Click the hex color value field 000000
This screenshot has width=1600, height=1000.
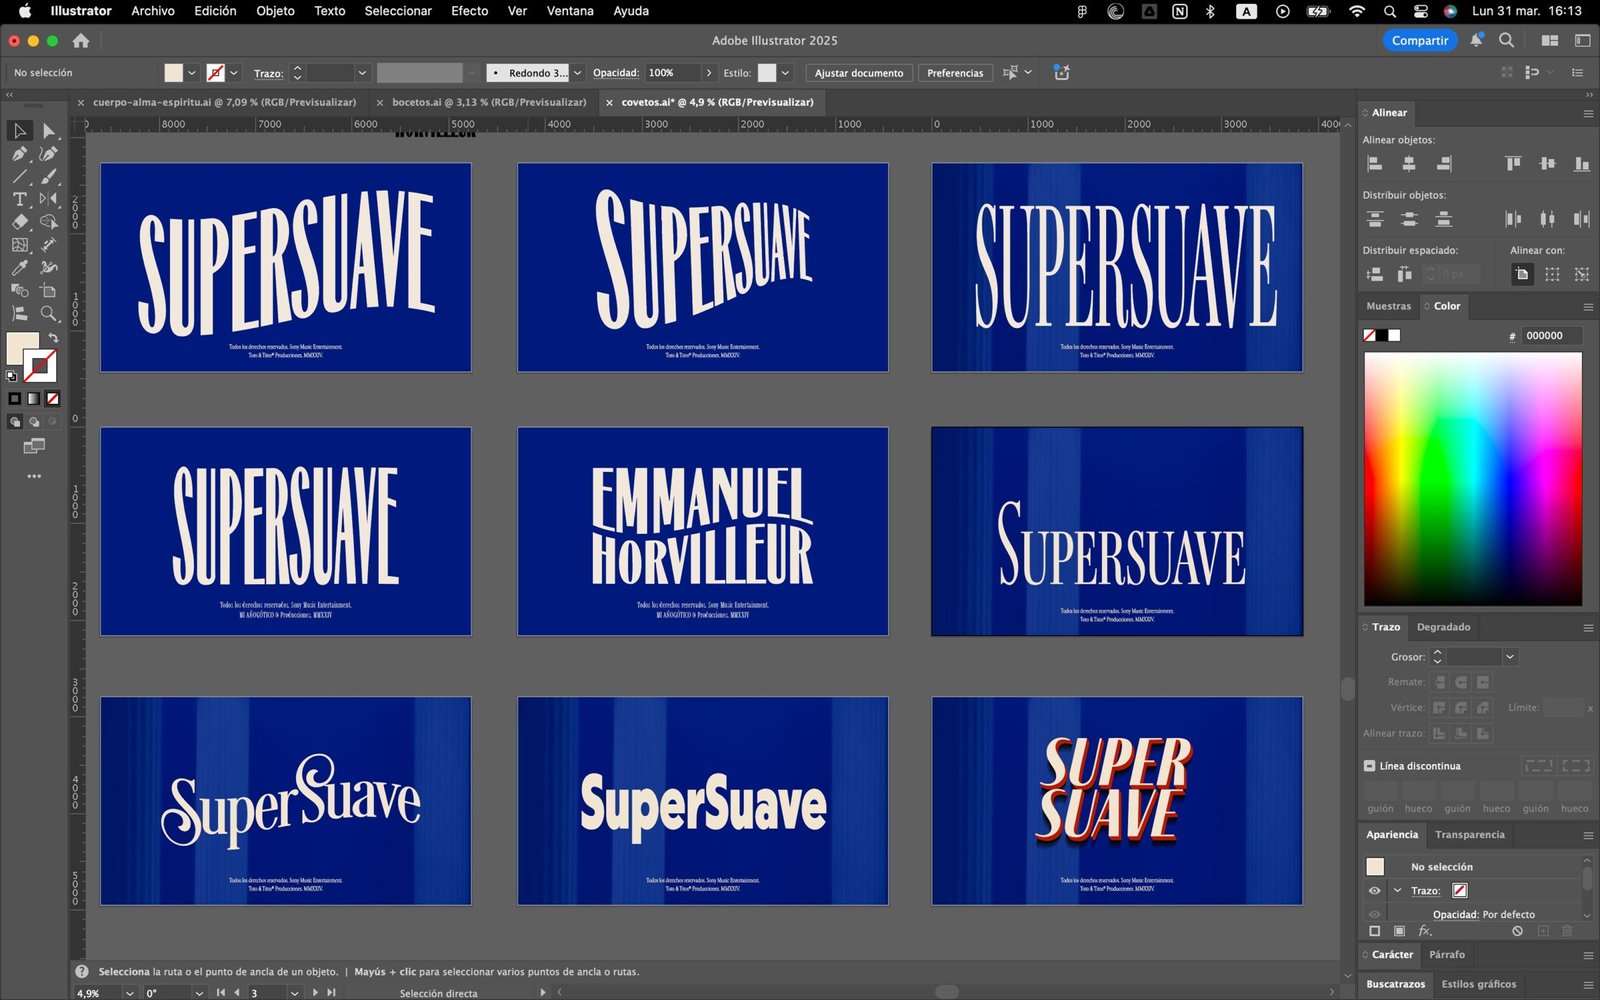click(x=1552, y=336)
